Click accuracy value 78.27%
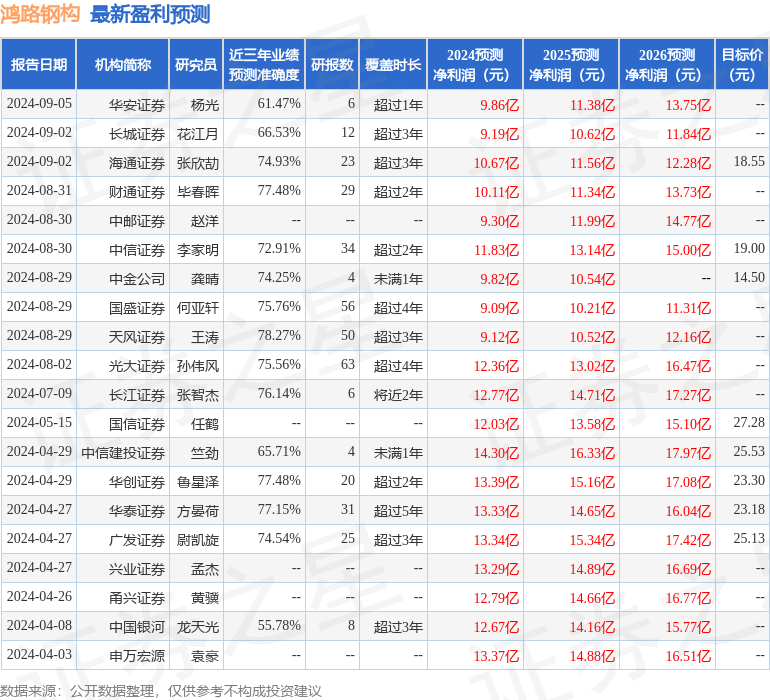Image resolution: width=770 pixels, height=700 pixels. (x=279, y=335)
